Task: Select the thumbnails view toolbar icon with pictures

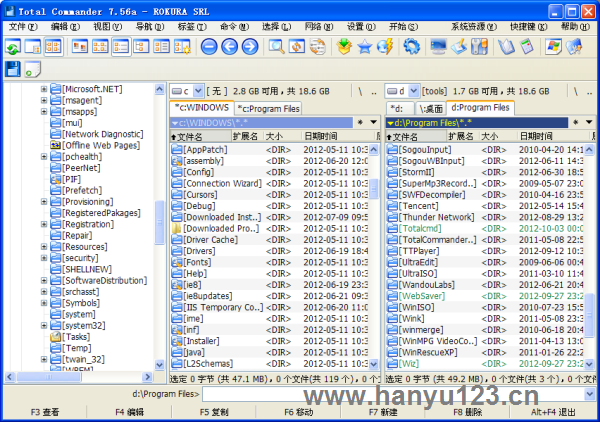Action: (80, 47)
